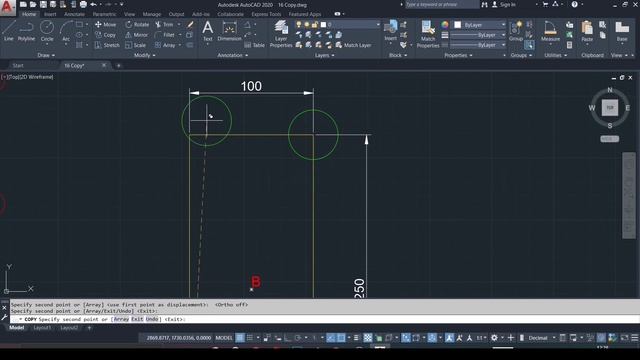Click the Mirror command
Screen dimensions: 640x360
[x=136, y=35]
